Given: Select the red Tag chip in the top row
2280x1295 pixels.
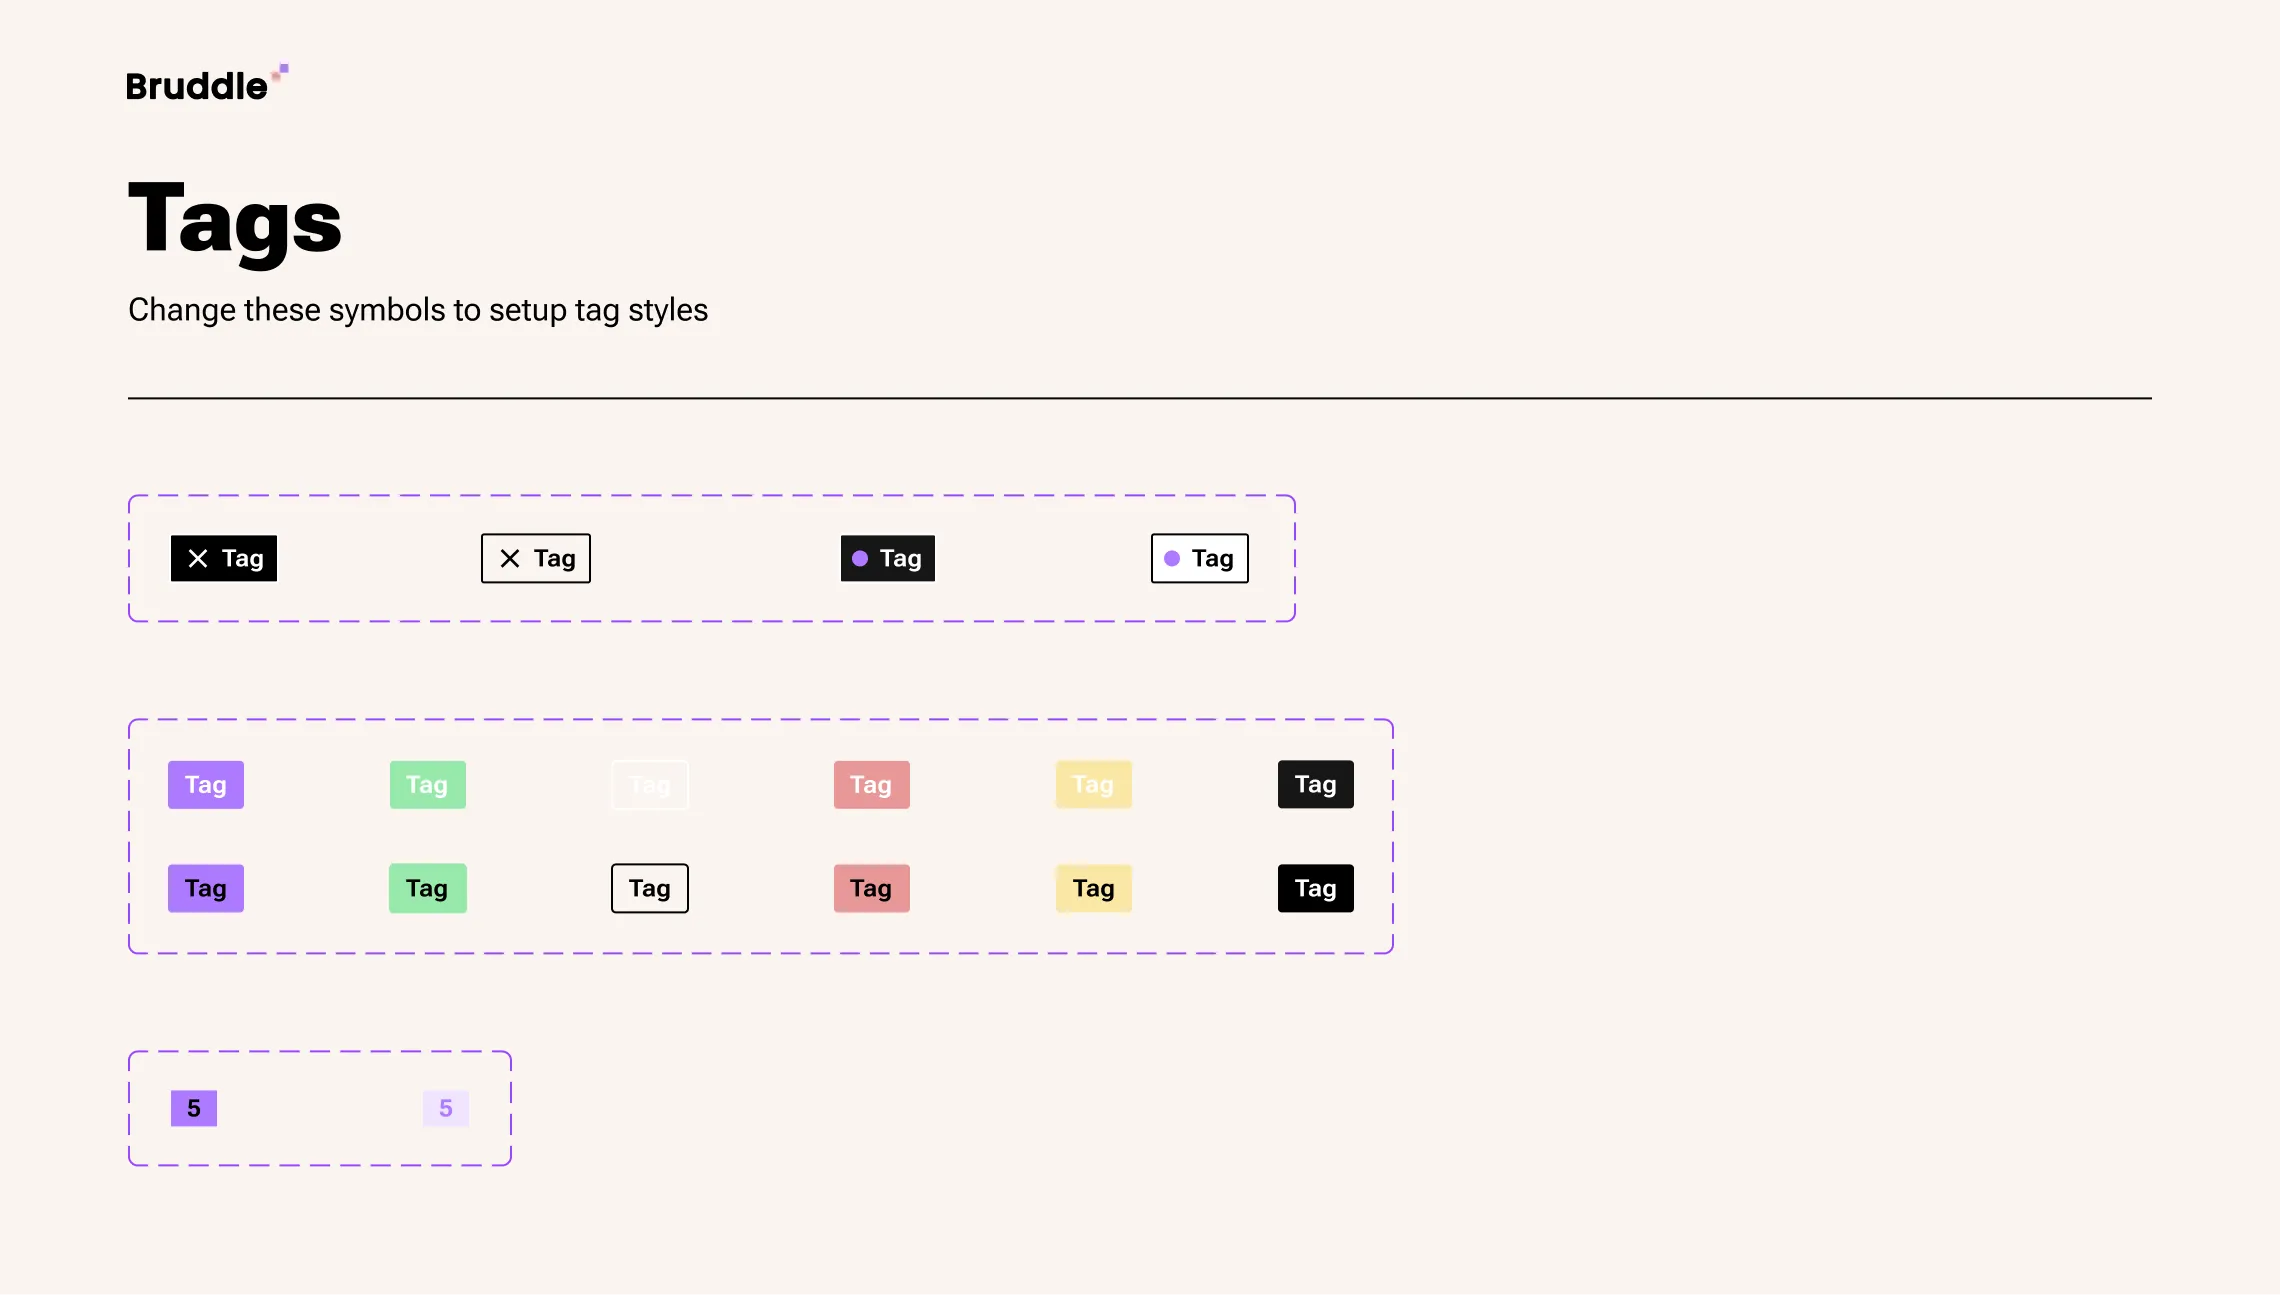Looking at the screenshot, I should [x=870, y=784].
